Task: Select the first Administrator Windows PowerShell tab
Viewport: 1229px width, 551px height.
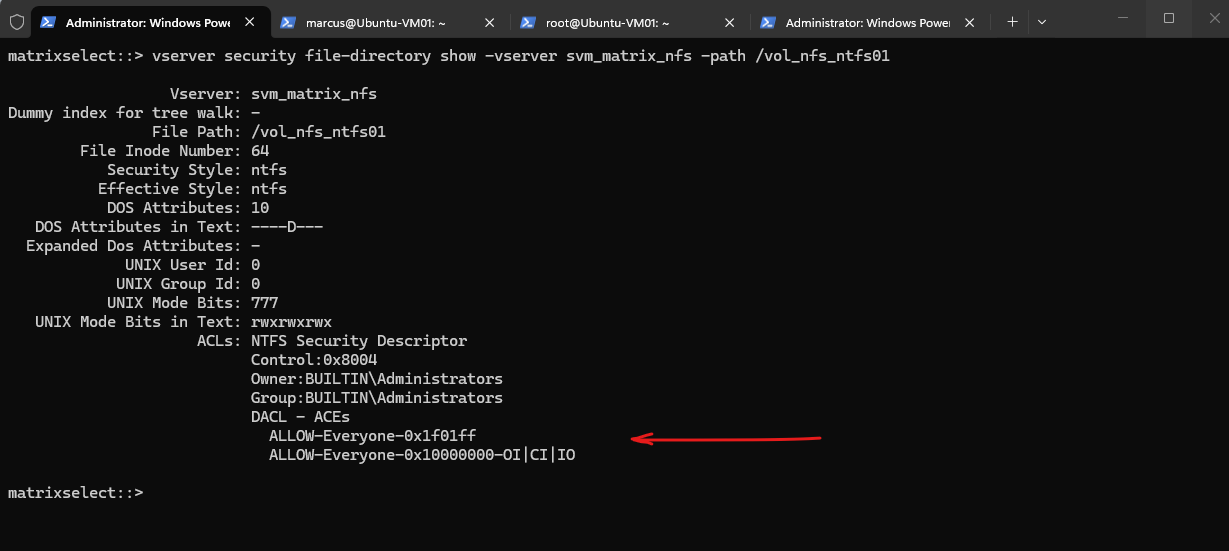Action: tap(150, 22)
